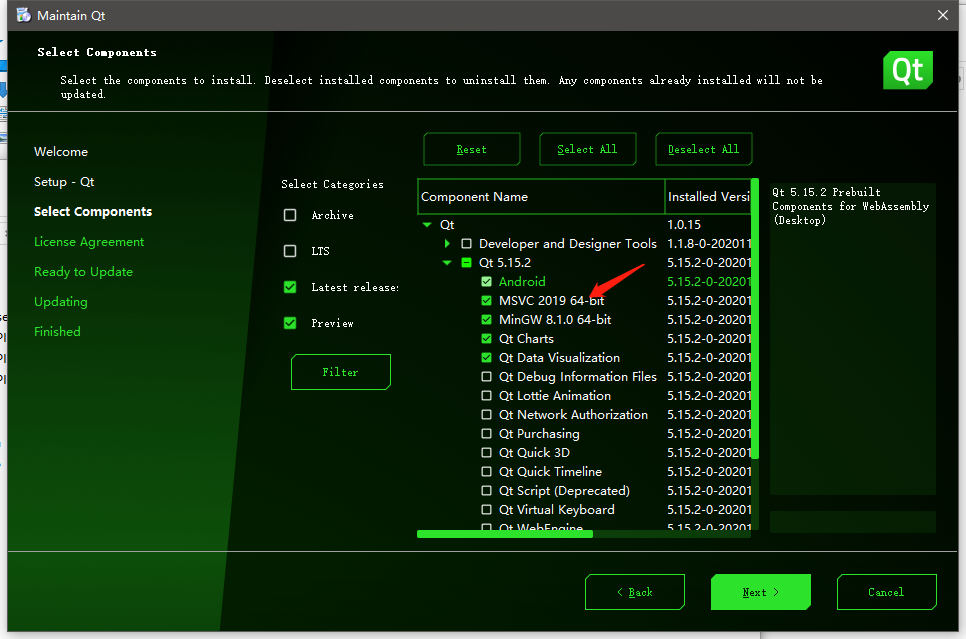Check the Qt Lottie Animation component

(x=487, y=396)
